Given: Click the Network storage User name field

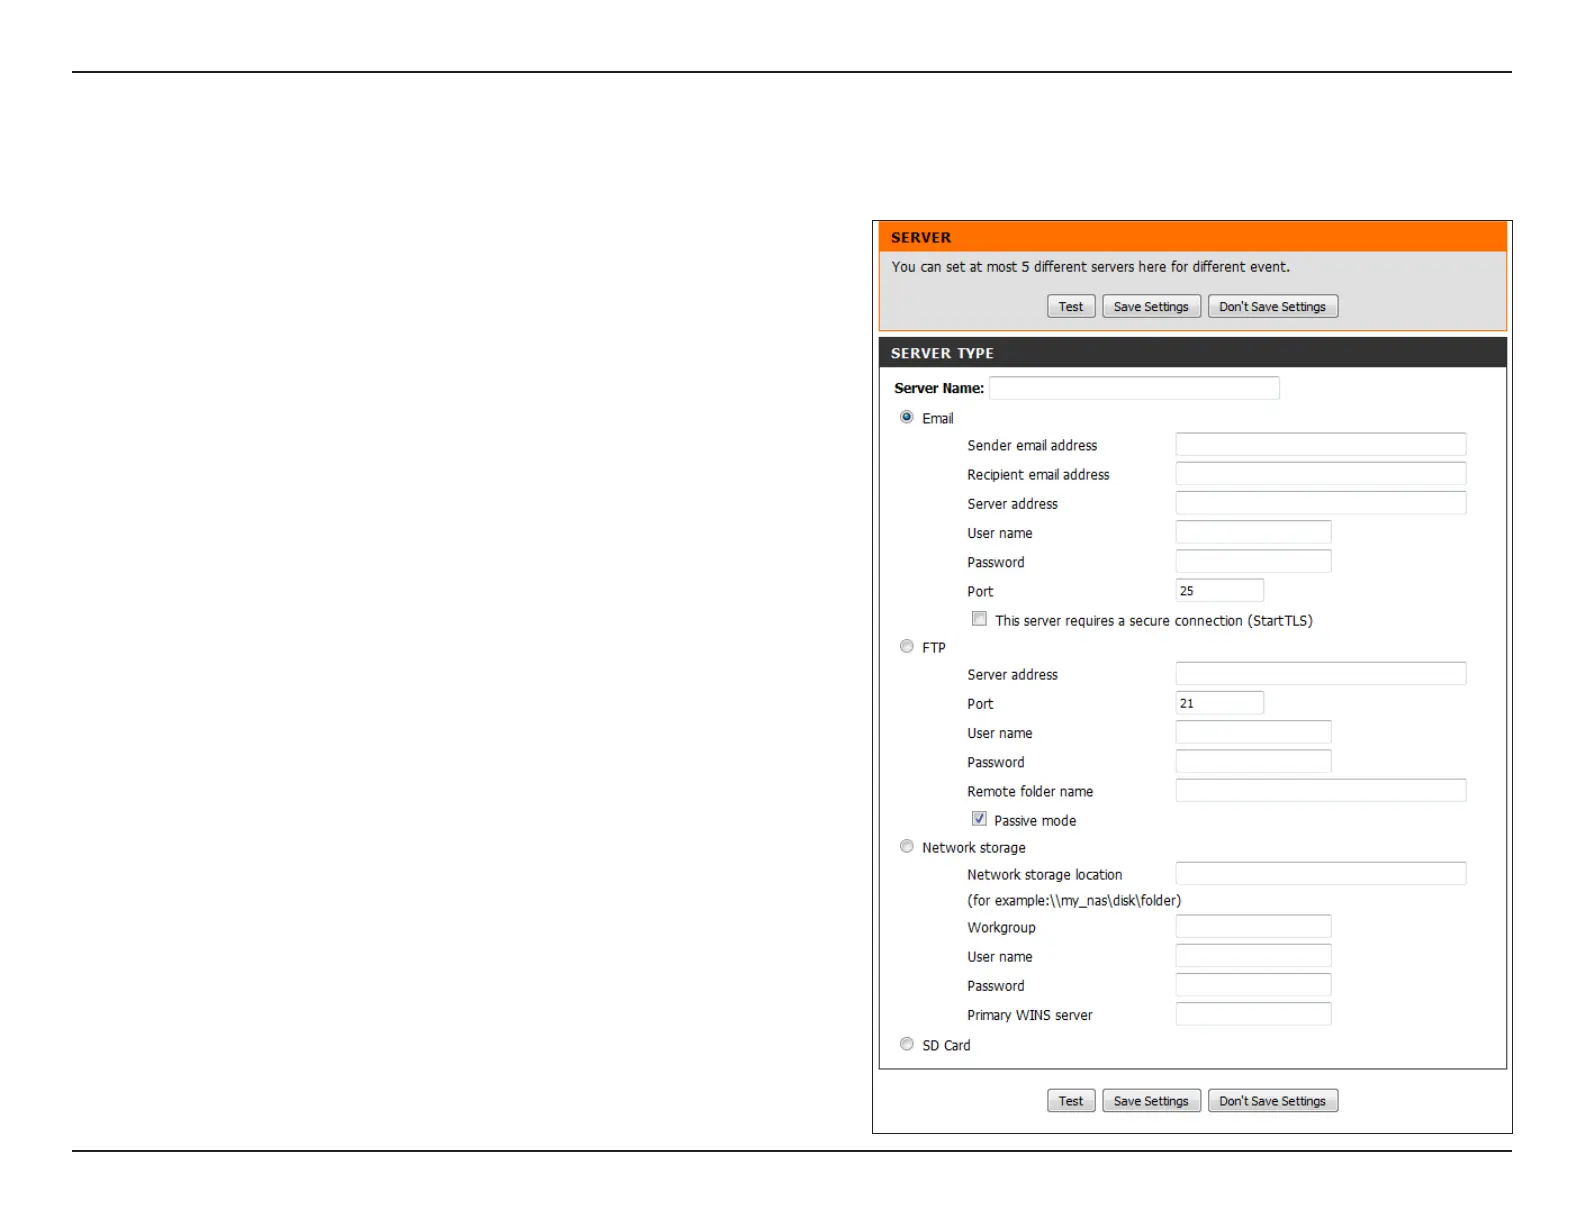Looking at the screenshot, I should click(x=1254, y=956).
